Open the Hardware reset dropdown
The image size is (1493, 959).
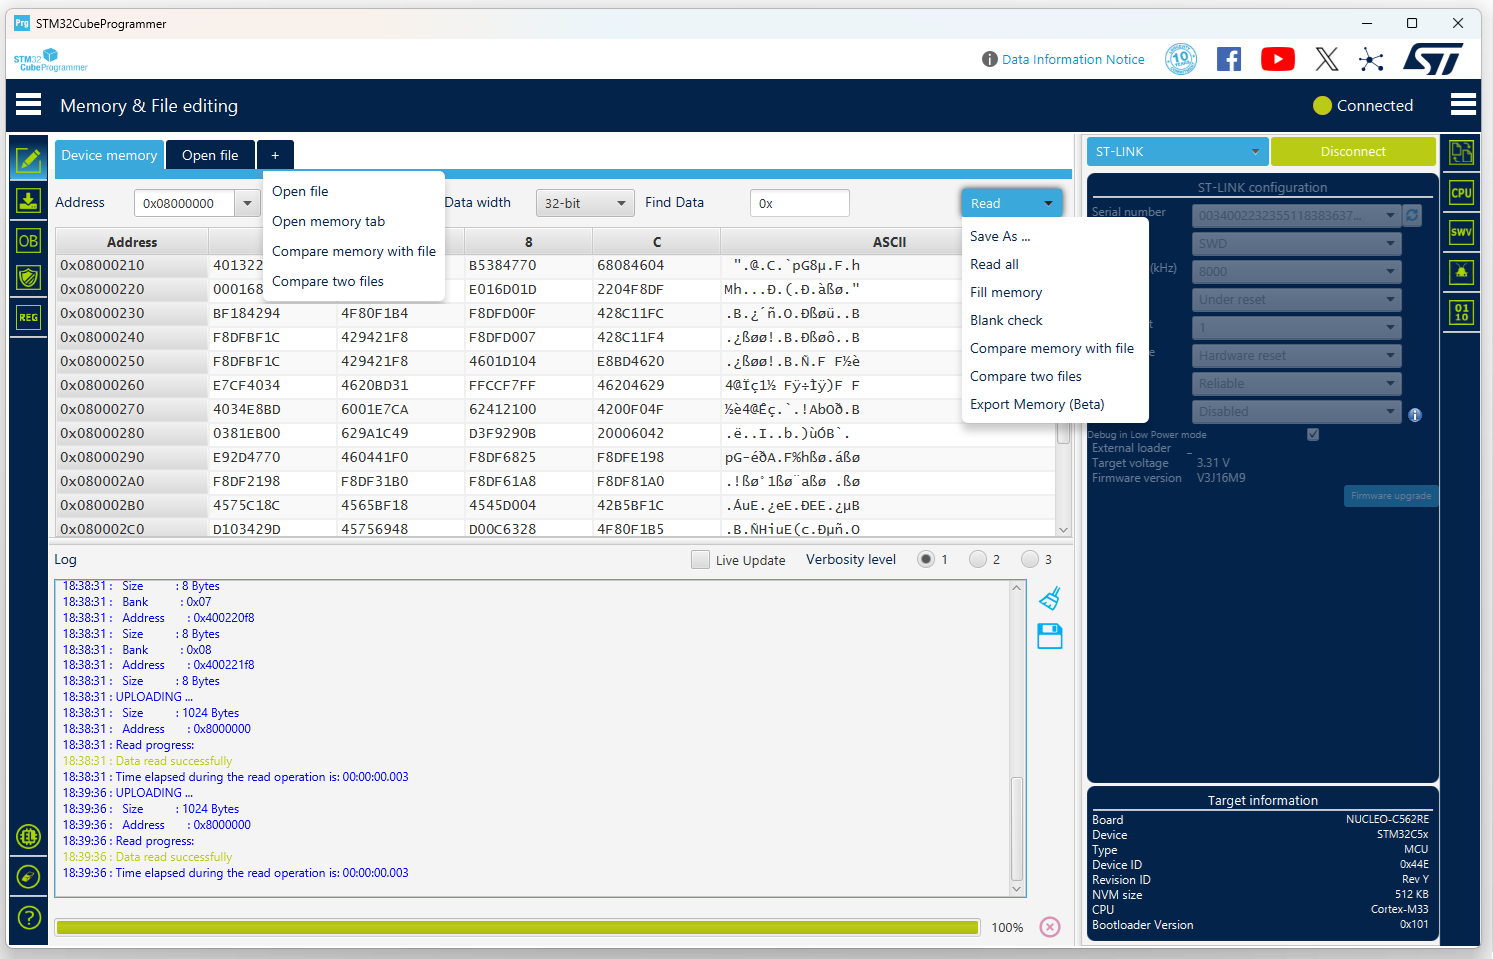point(1296,355)
